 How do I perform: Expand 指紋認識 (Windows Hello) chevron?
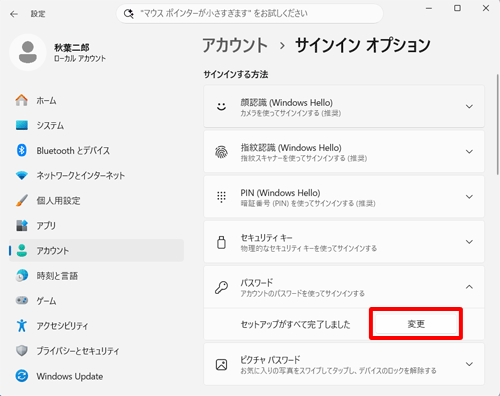click(x=469, y=152)
